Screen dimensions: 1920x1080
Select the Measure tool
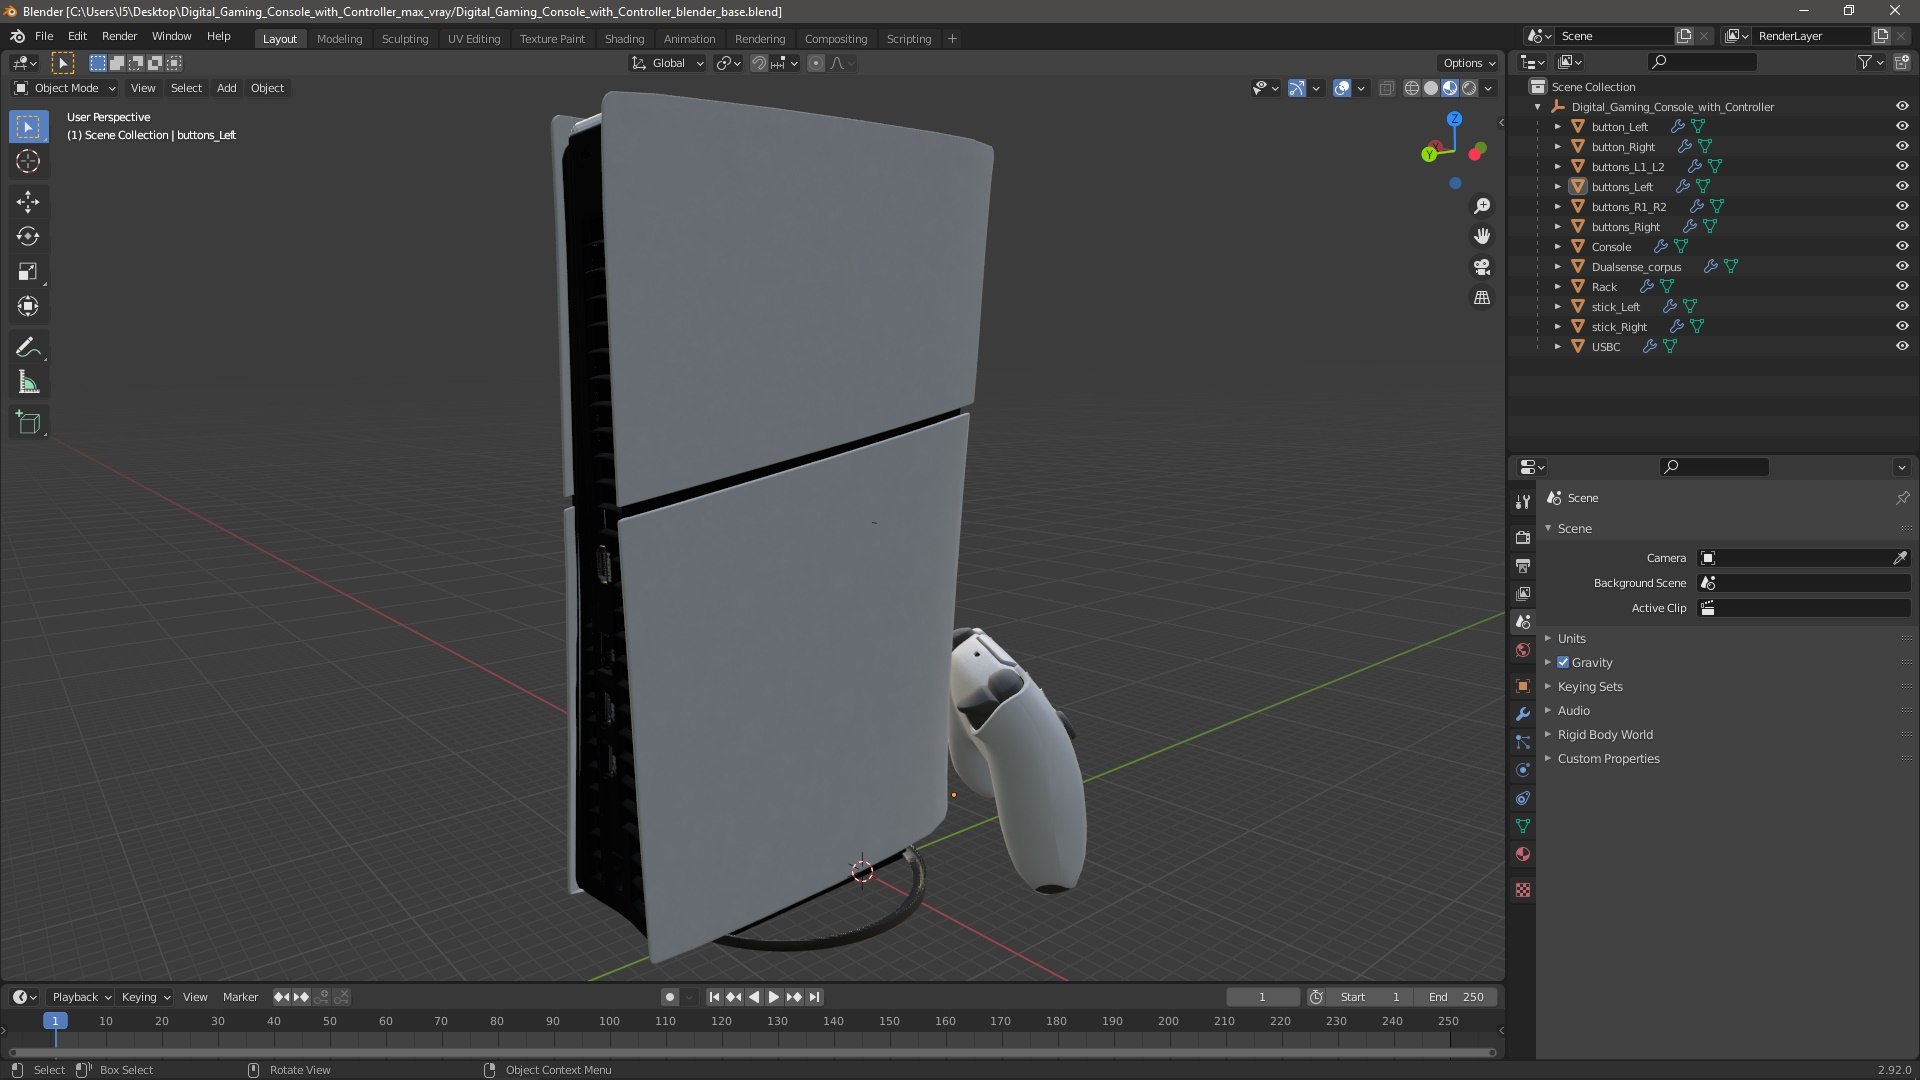click(x=28, y=383)
